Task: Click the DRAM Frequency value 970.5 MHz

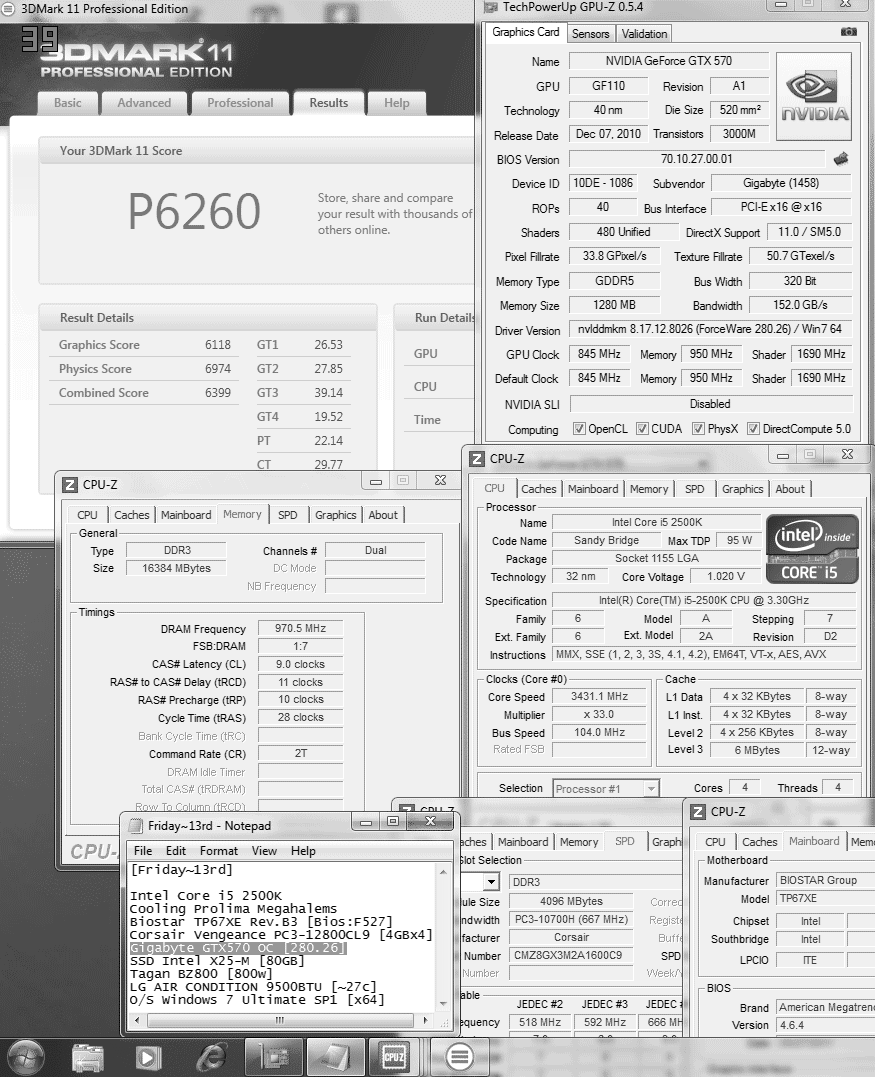Action: point(300,628)
